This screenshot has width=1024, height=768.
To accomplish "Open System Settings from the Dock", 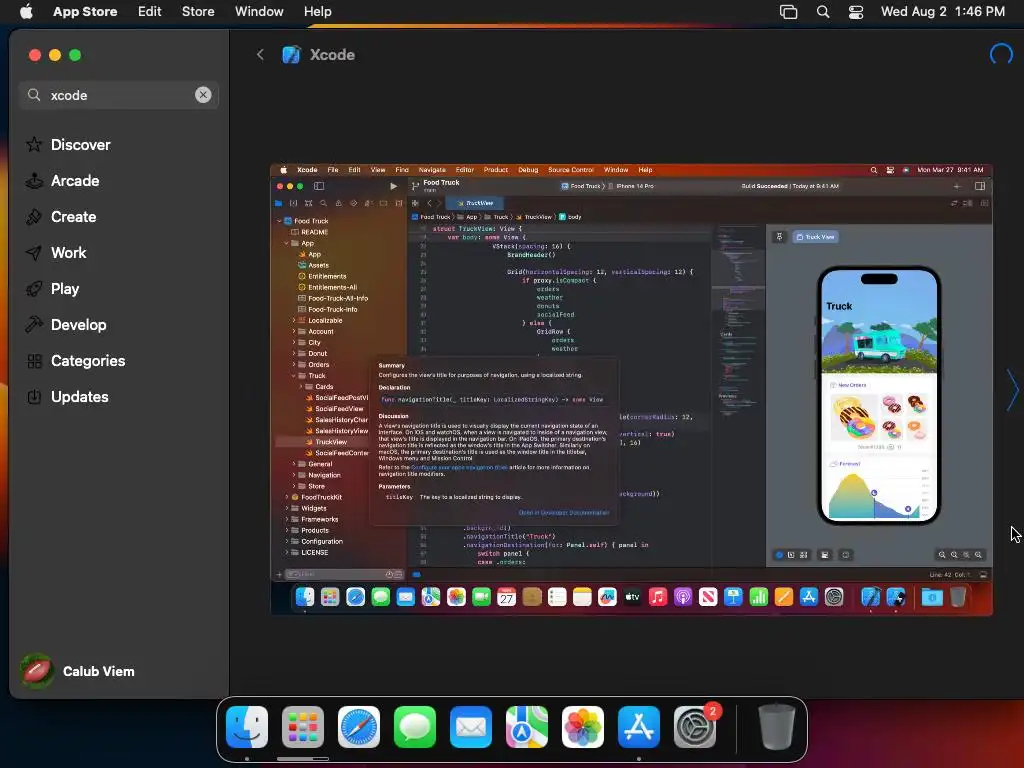I will [695, 727].
